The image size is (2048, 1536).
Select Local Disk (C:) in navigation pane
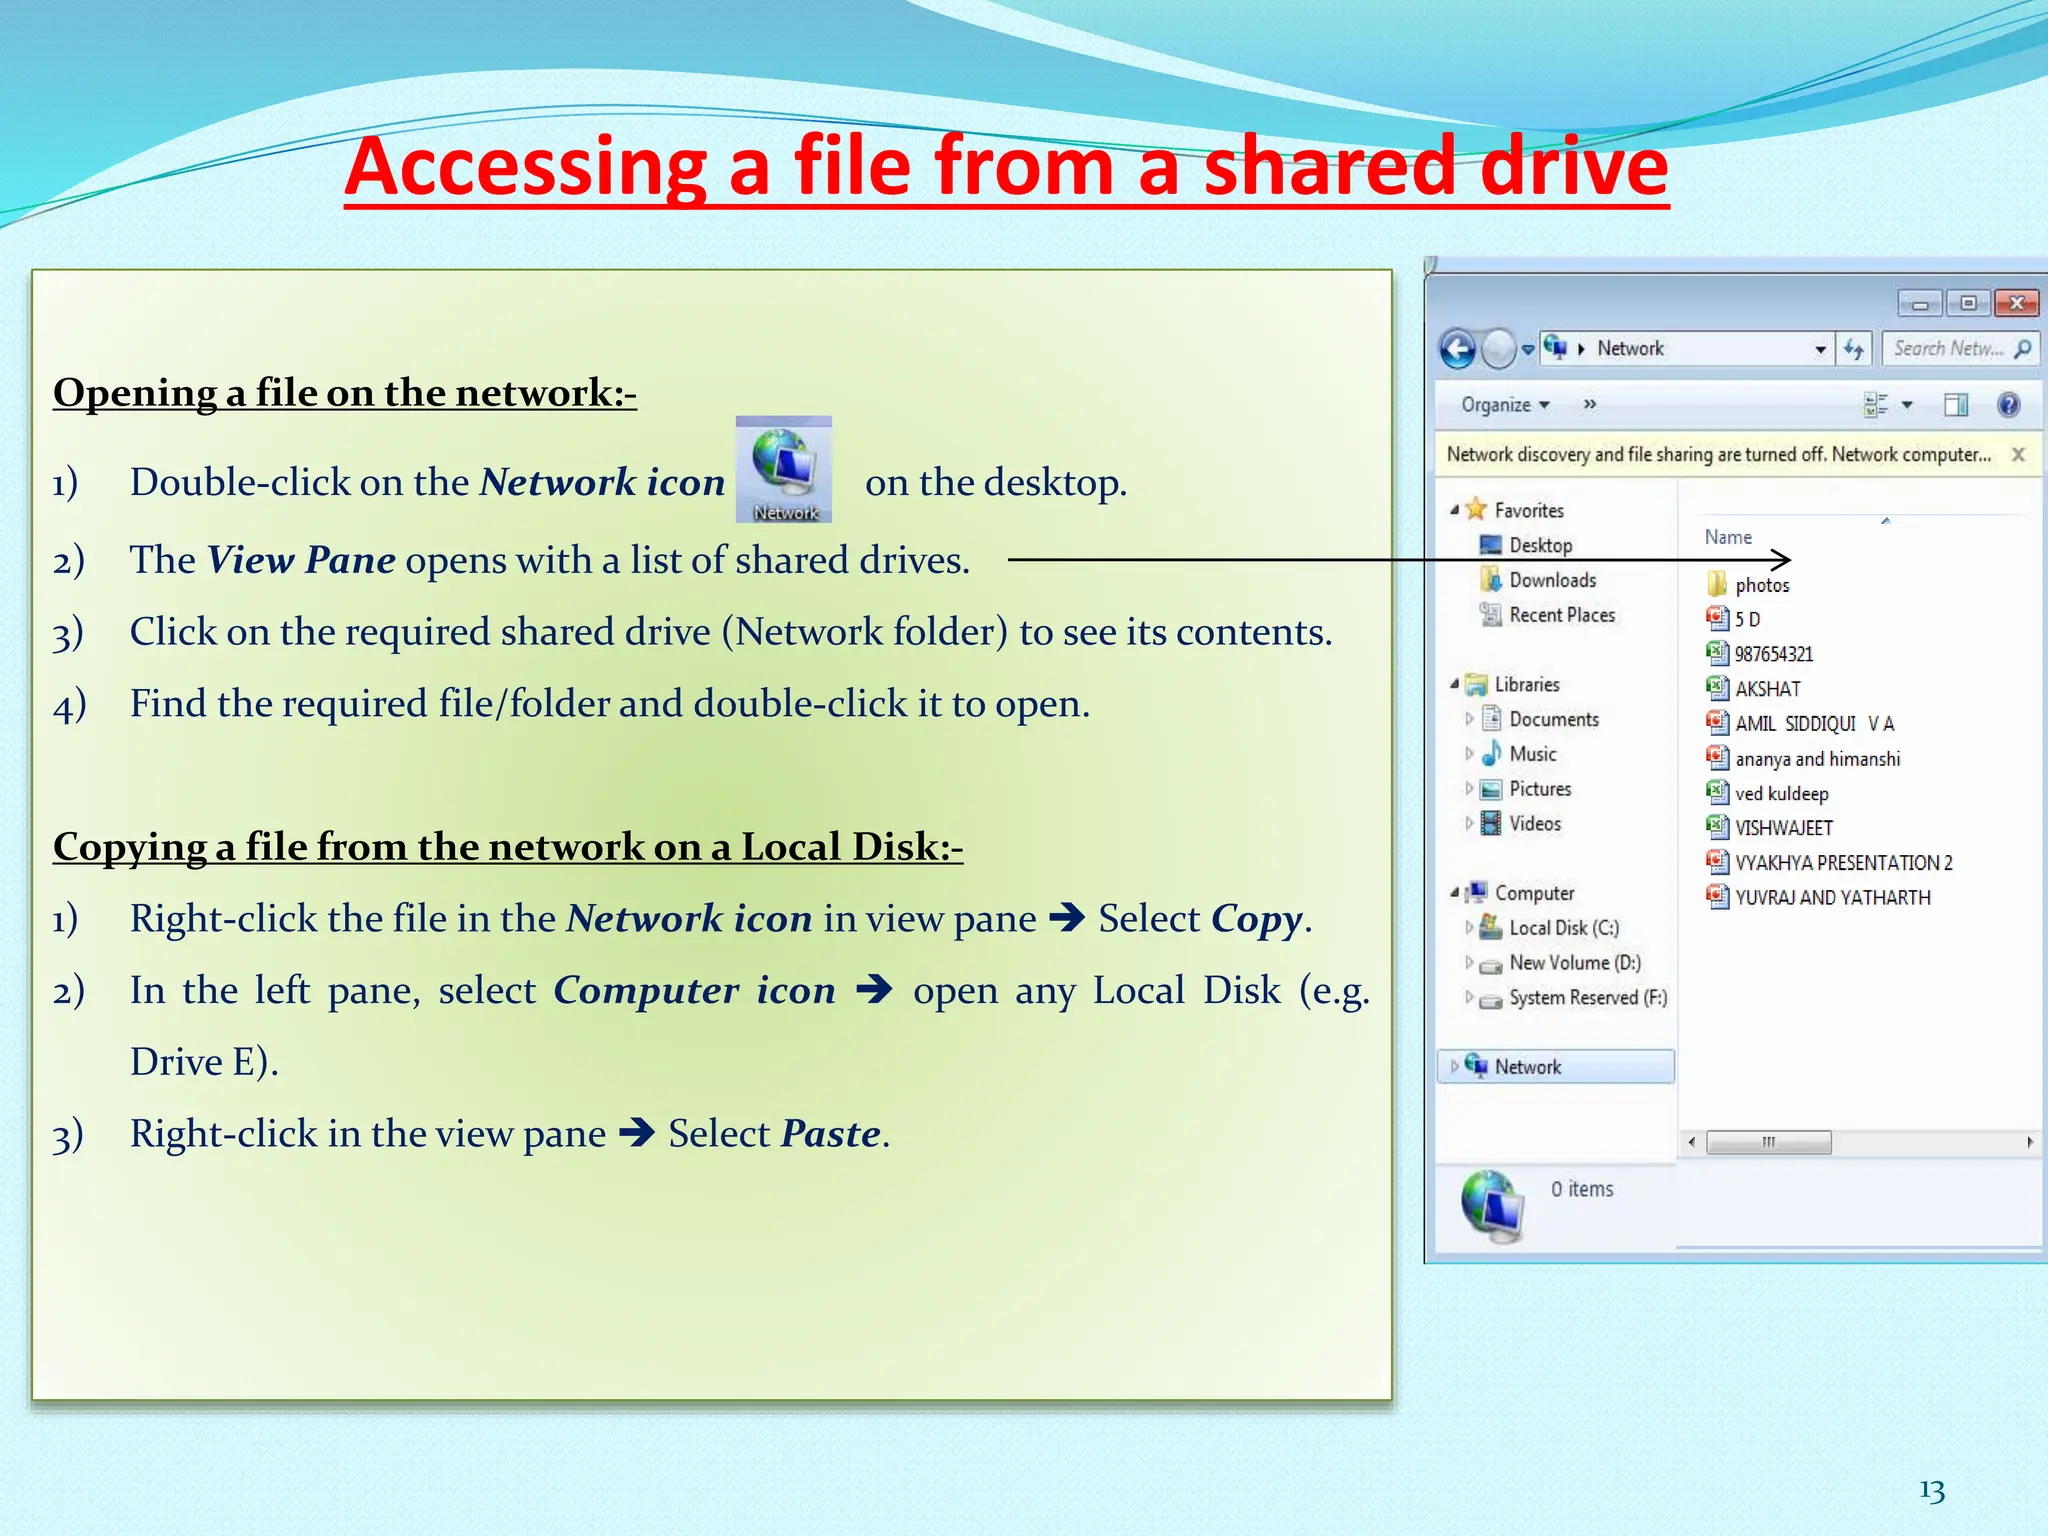pyautogui.click(x=1563, y=928)
